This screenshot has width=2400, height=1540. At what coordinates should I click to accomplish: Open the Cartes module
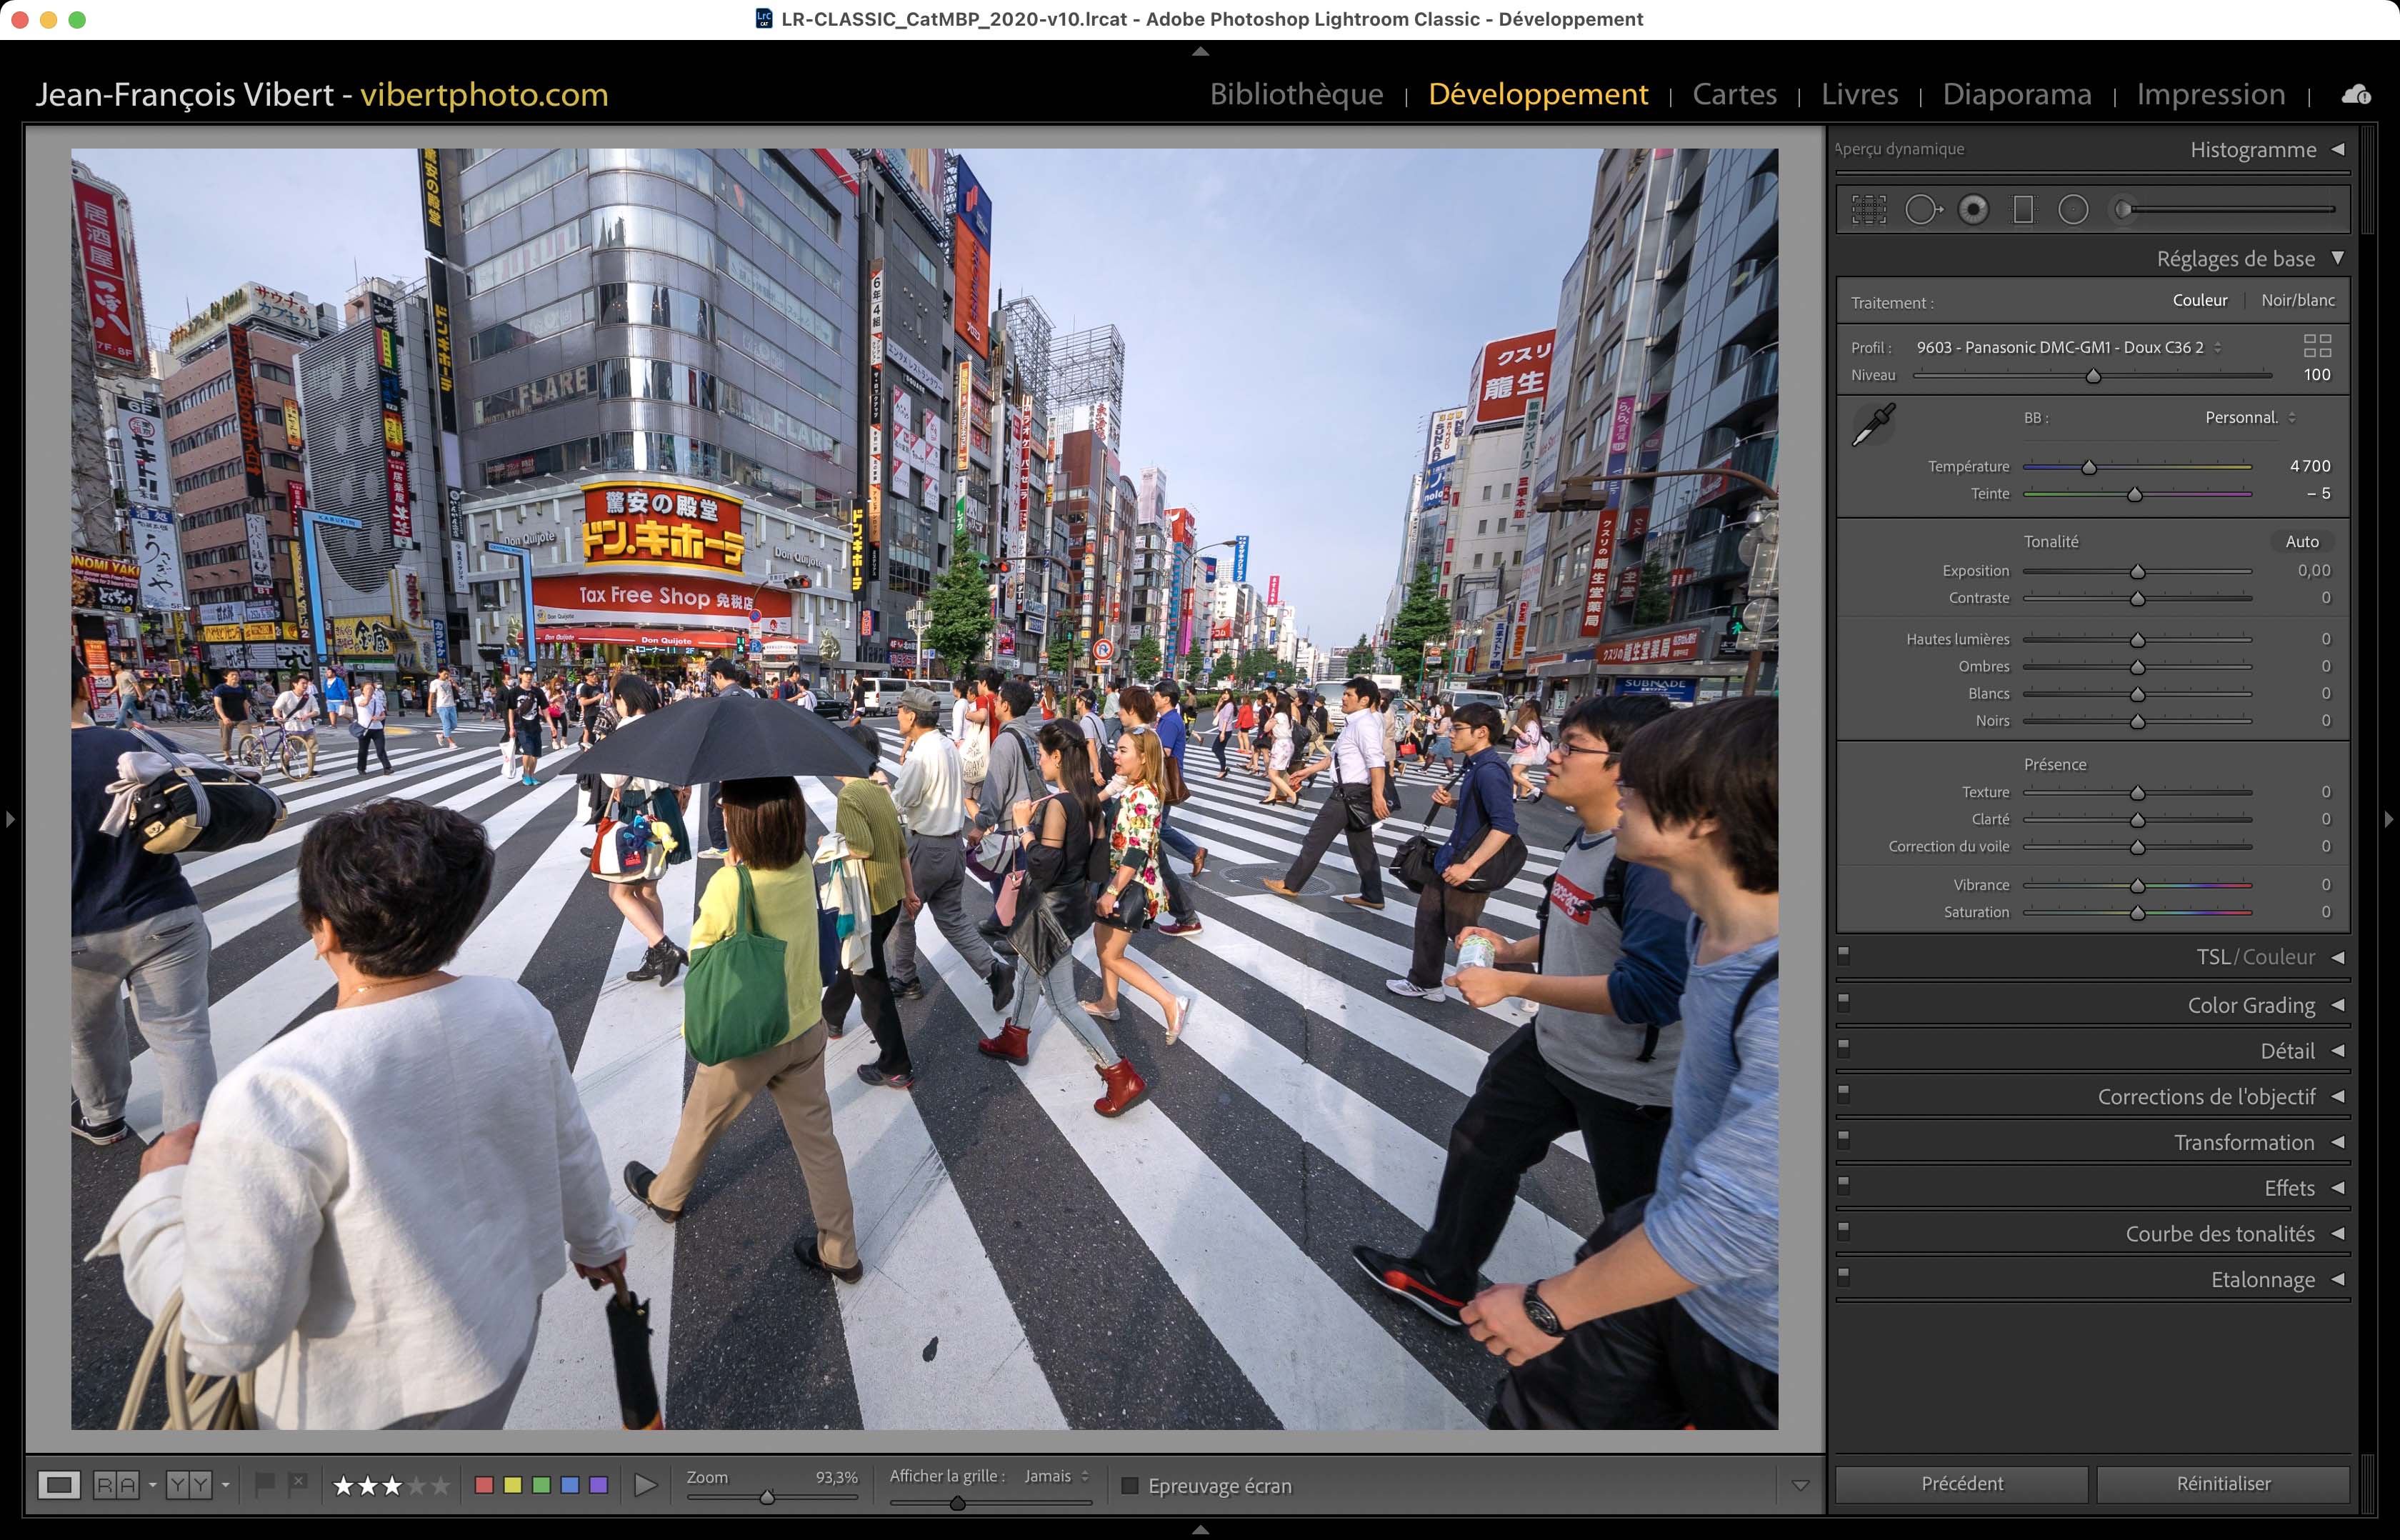1734,94
